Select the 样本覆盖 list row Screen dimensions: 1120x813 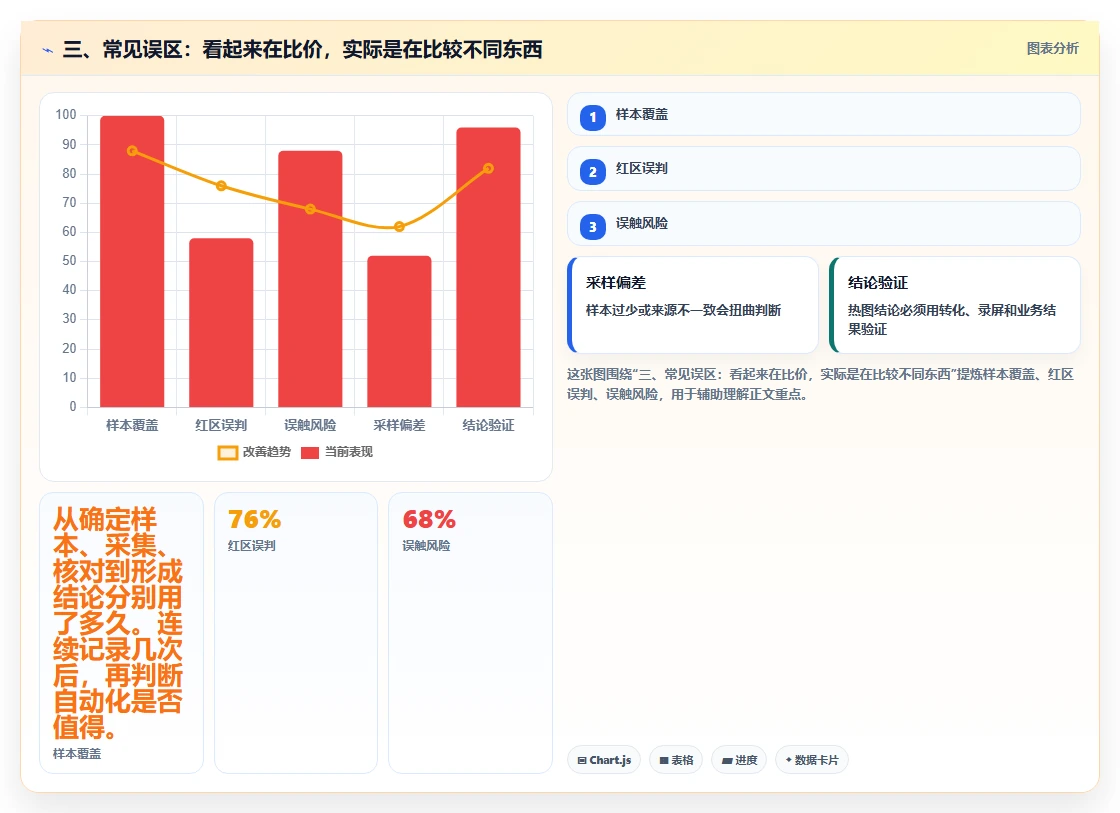pos(824,114)
